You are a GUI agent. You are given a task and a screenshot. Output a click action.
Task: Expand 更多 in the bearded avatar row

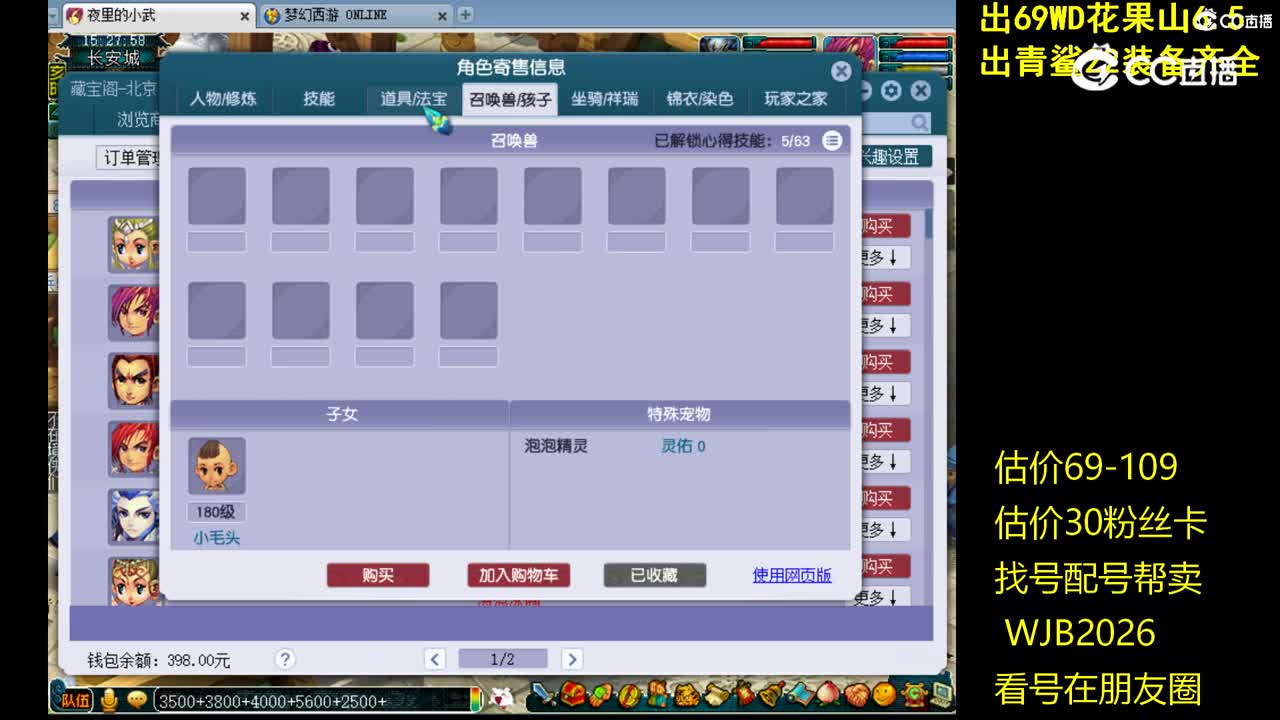click(x=884, y=393)
